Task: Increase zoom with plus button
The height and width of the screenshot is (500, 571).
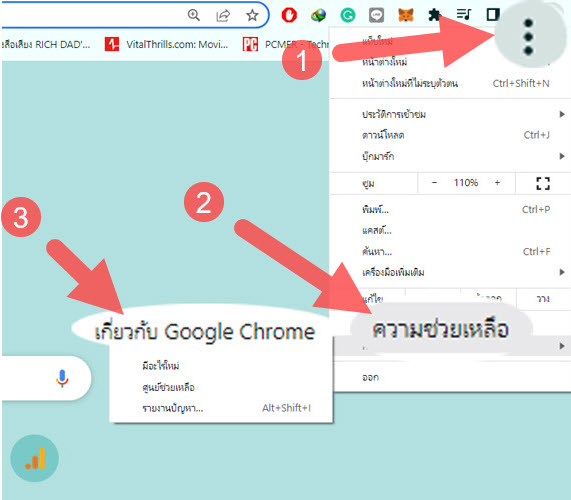Action: pyautogui.click(x=497, y=182)
